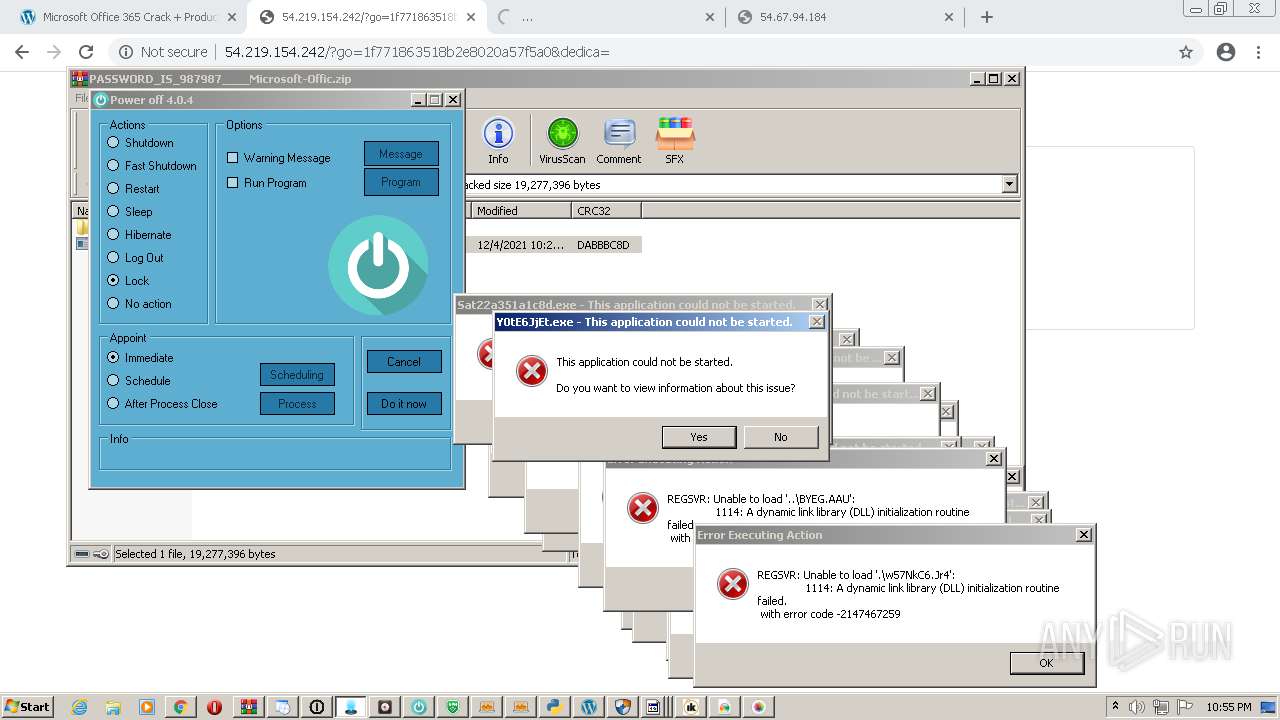Choose the Restart action
Viewport: 1280px width, 720px height.
pos(133,189)
